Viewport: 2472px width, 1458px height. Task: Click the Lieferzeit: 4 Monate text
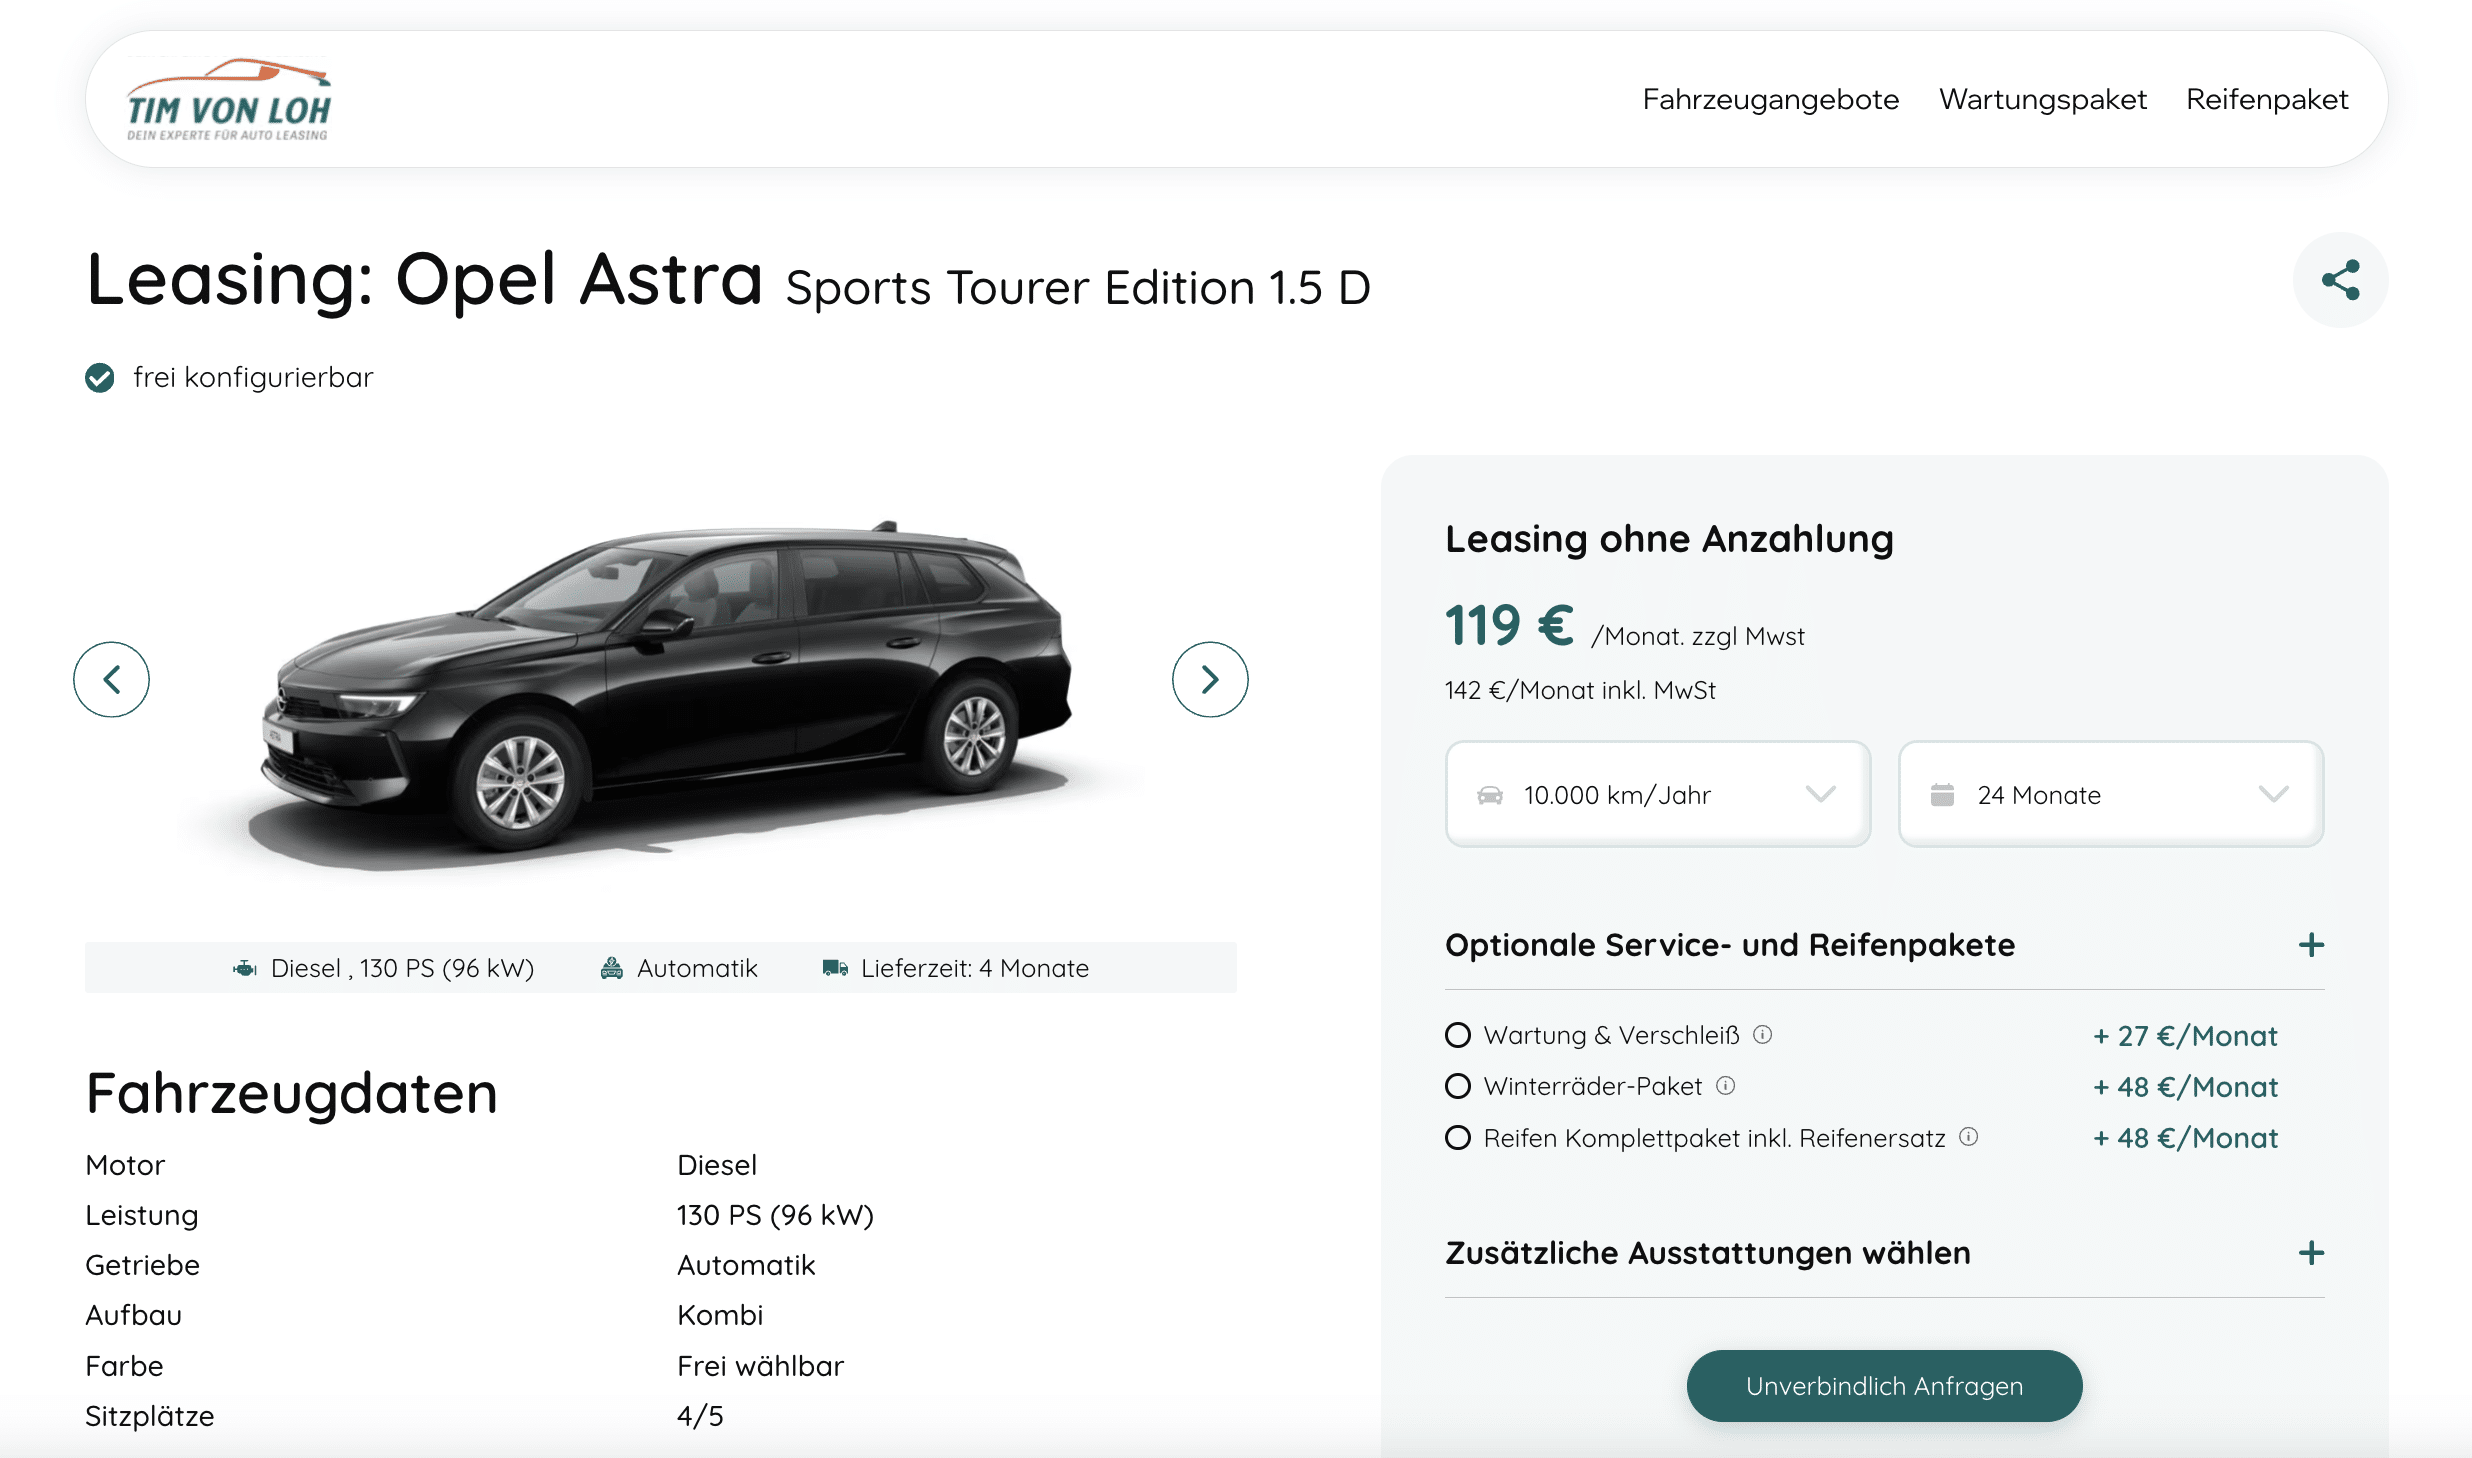974,968
